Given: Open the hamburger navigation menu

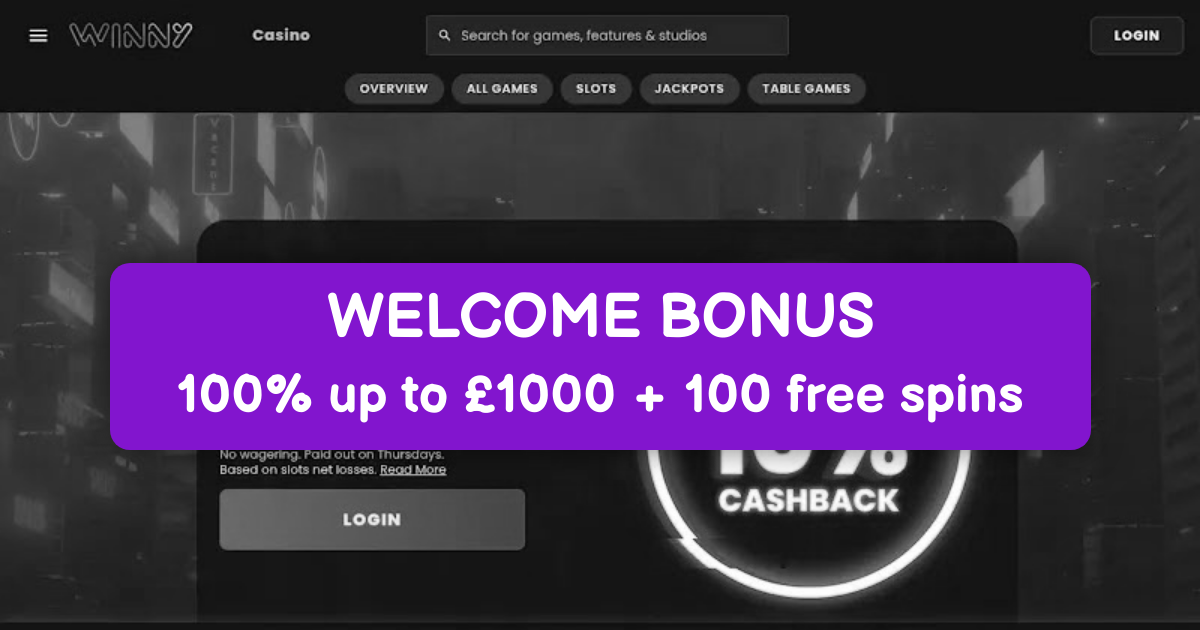Looking at the screenshot, I should click(38, 35).
